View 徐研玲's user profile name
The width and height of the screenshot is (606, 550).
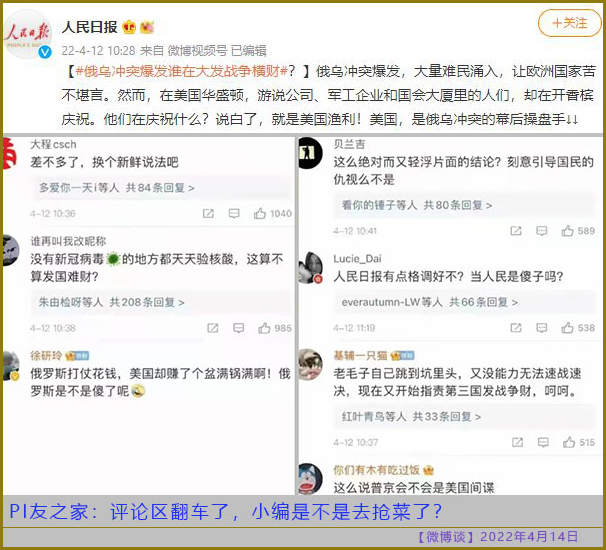(x=46, y=356)
